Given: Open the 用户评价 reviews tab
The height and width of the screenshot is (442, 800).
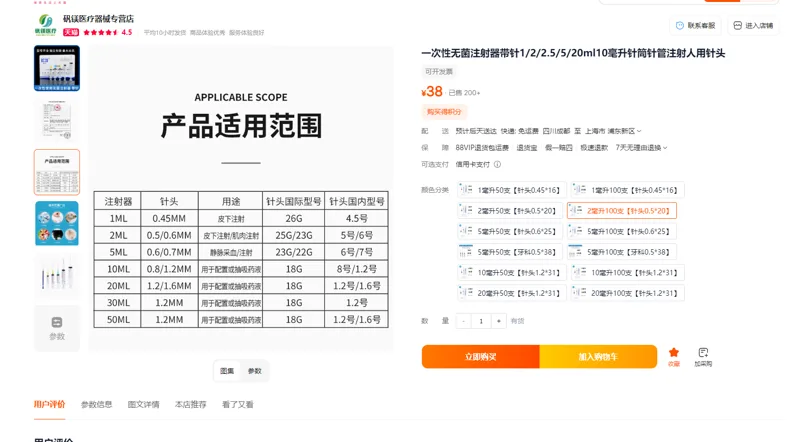Looking at the screenshot, I should (x=49, y=404).
